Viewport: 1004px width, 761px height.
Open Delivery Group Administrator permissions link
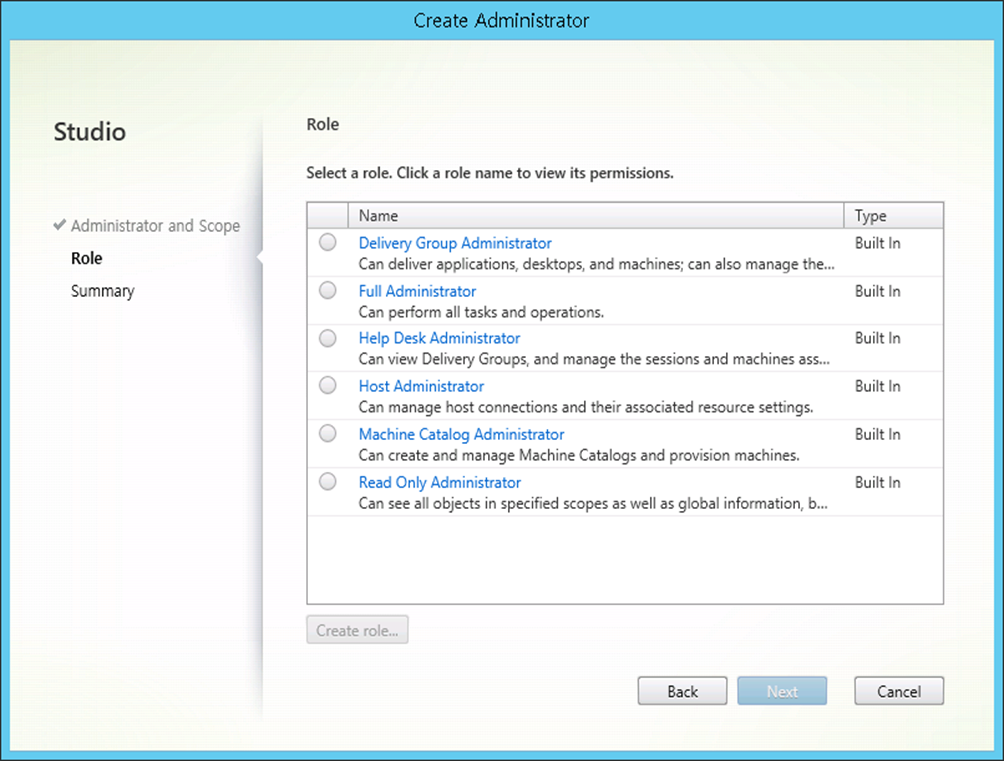click(455, 243)
